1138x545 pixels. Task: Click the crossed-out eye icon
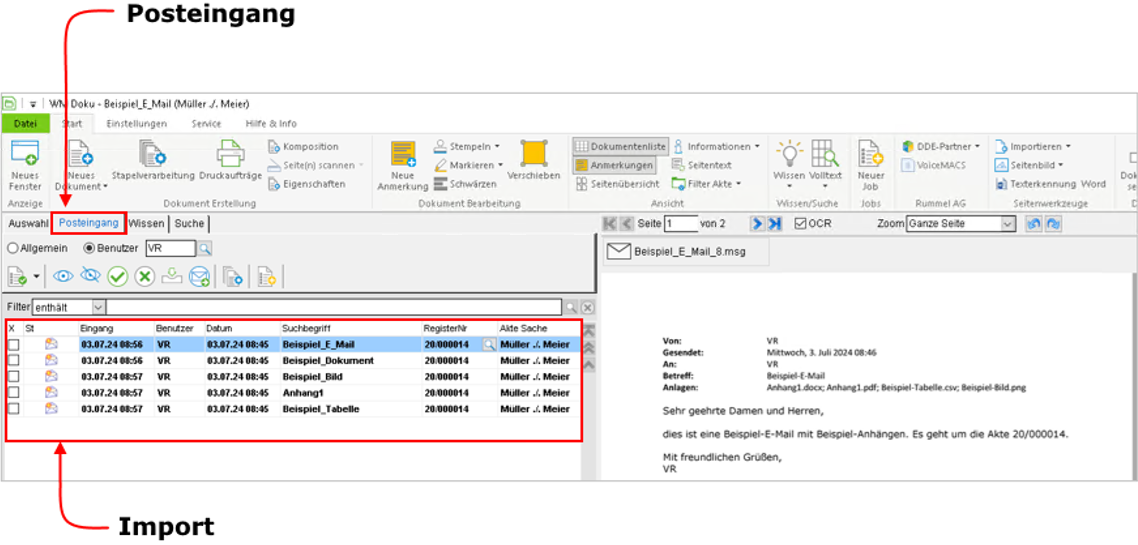pos(90,276)
